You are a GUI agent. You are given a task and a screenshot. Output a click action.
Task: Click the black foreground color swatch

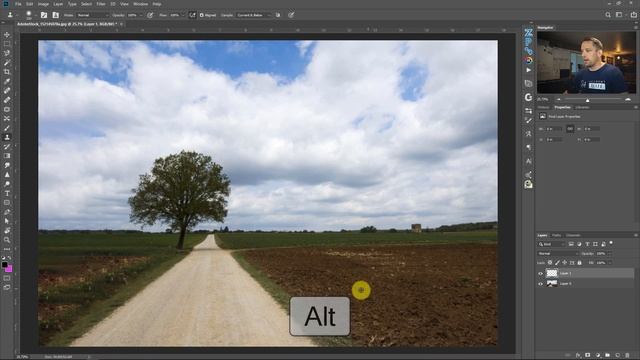click(x=4, y=264)
